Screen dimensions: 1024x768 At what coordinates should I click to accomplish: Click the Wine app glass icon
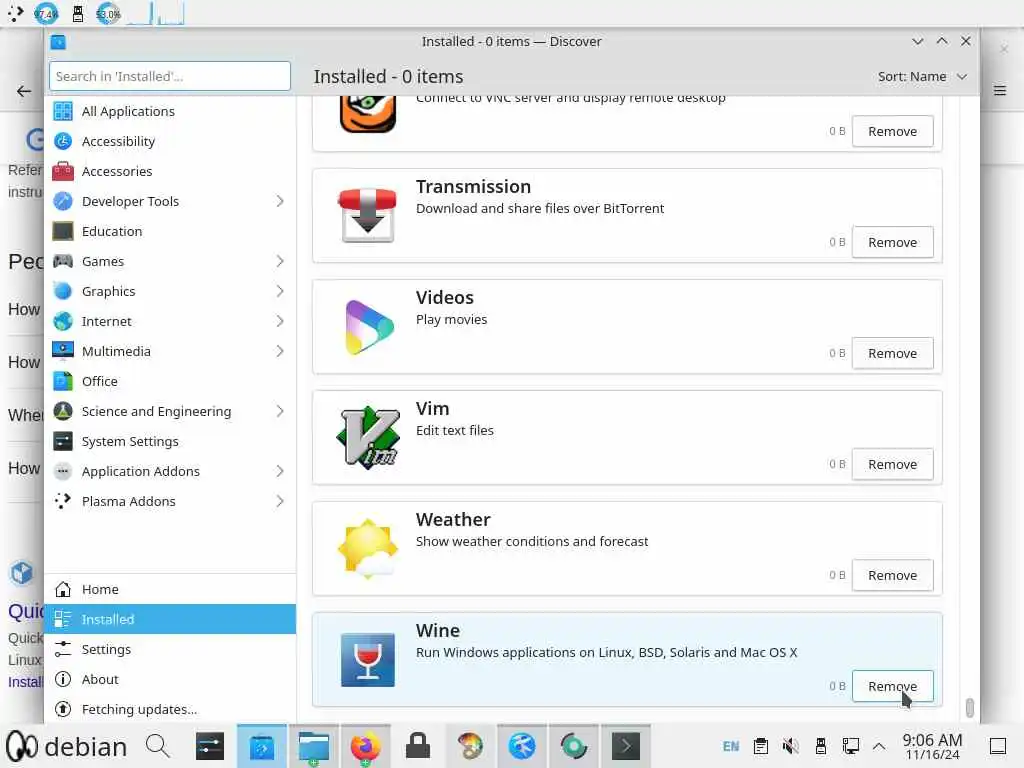coord(368,660)
